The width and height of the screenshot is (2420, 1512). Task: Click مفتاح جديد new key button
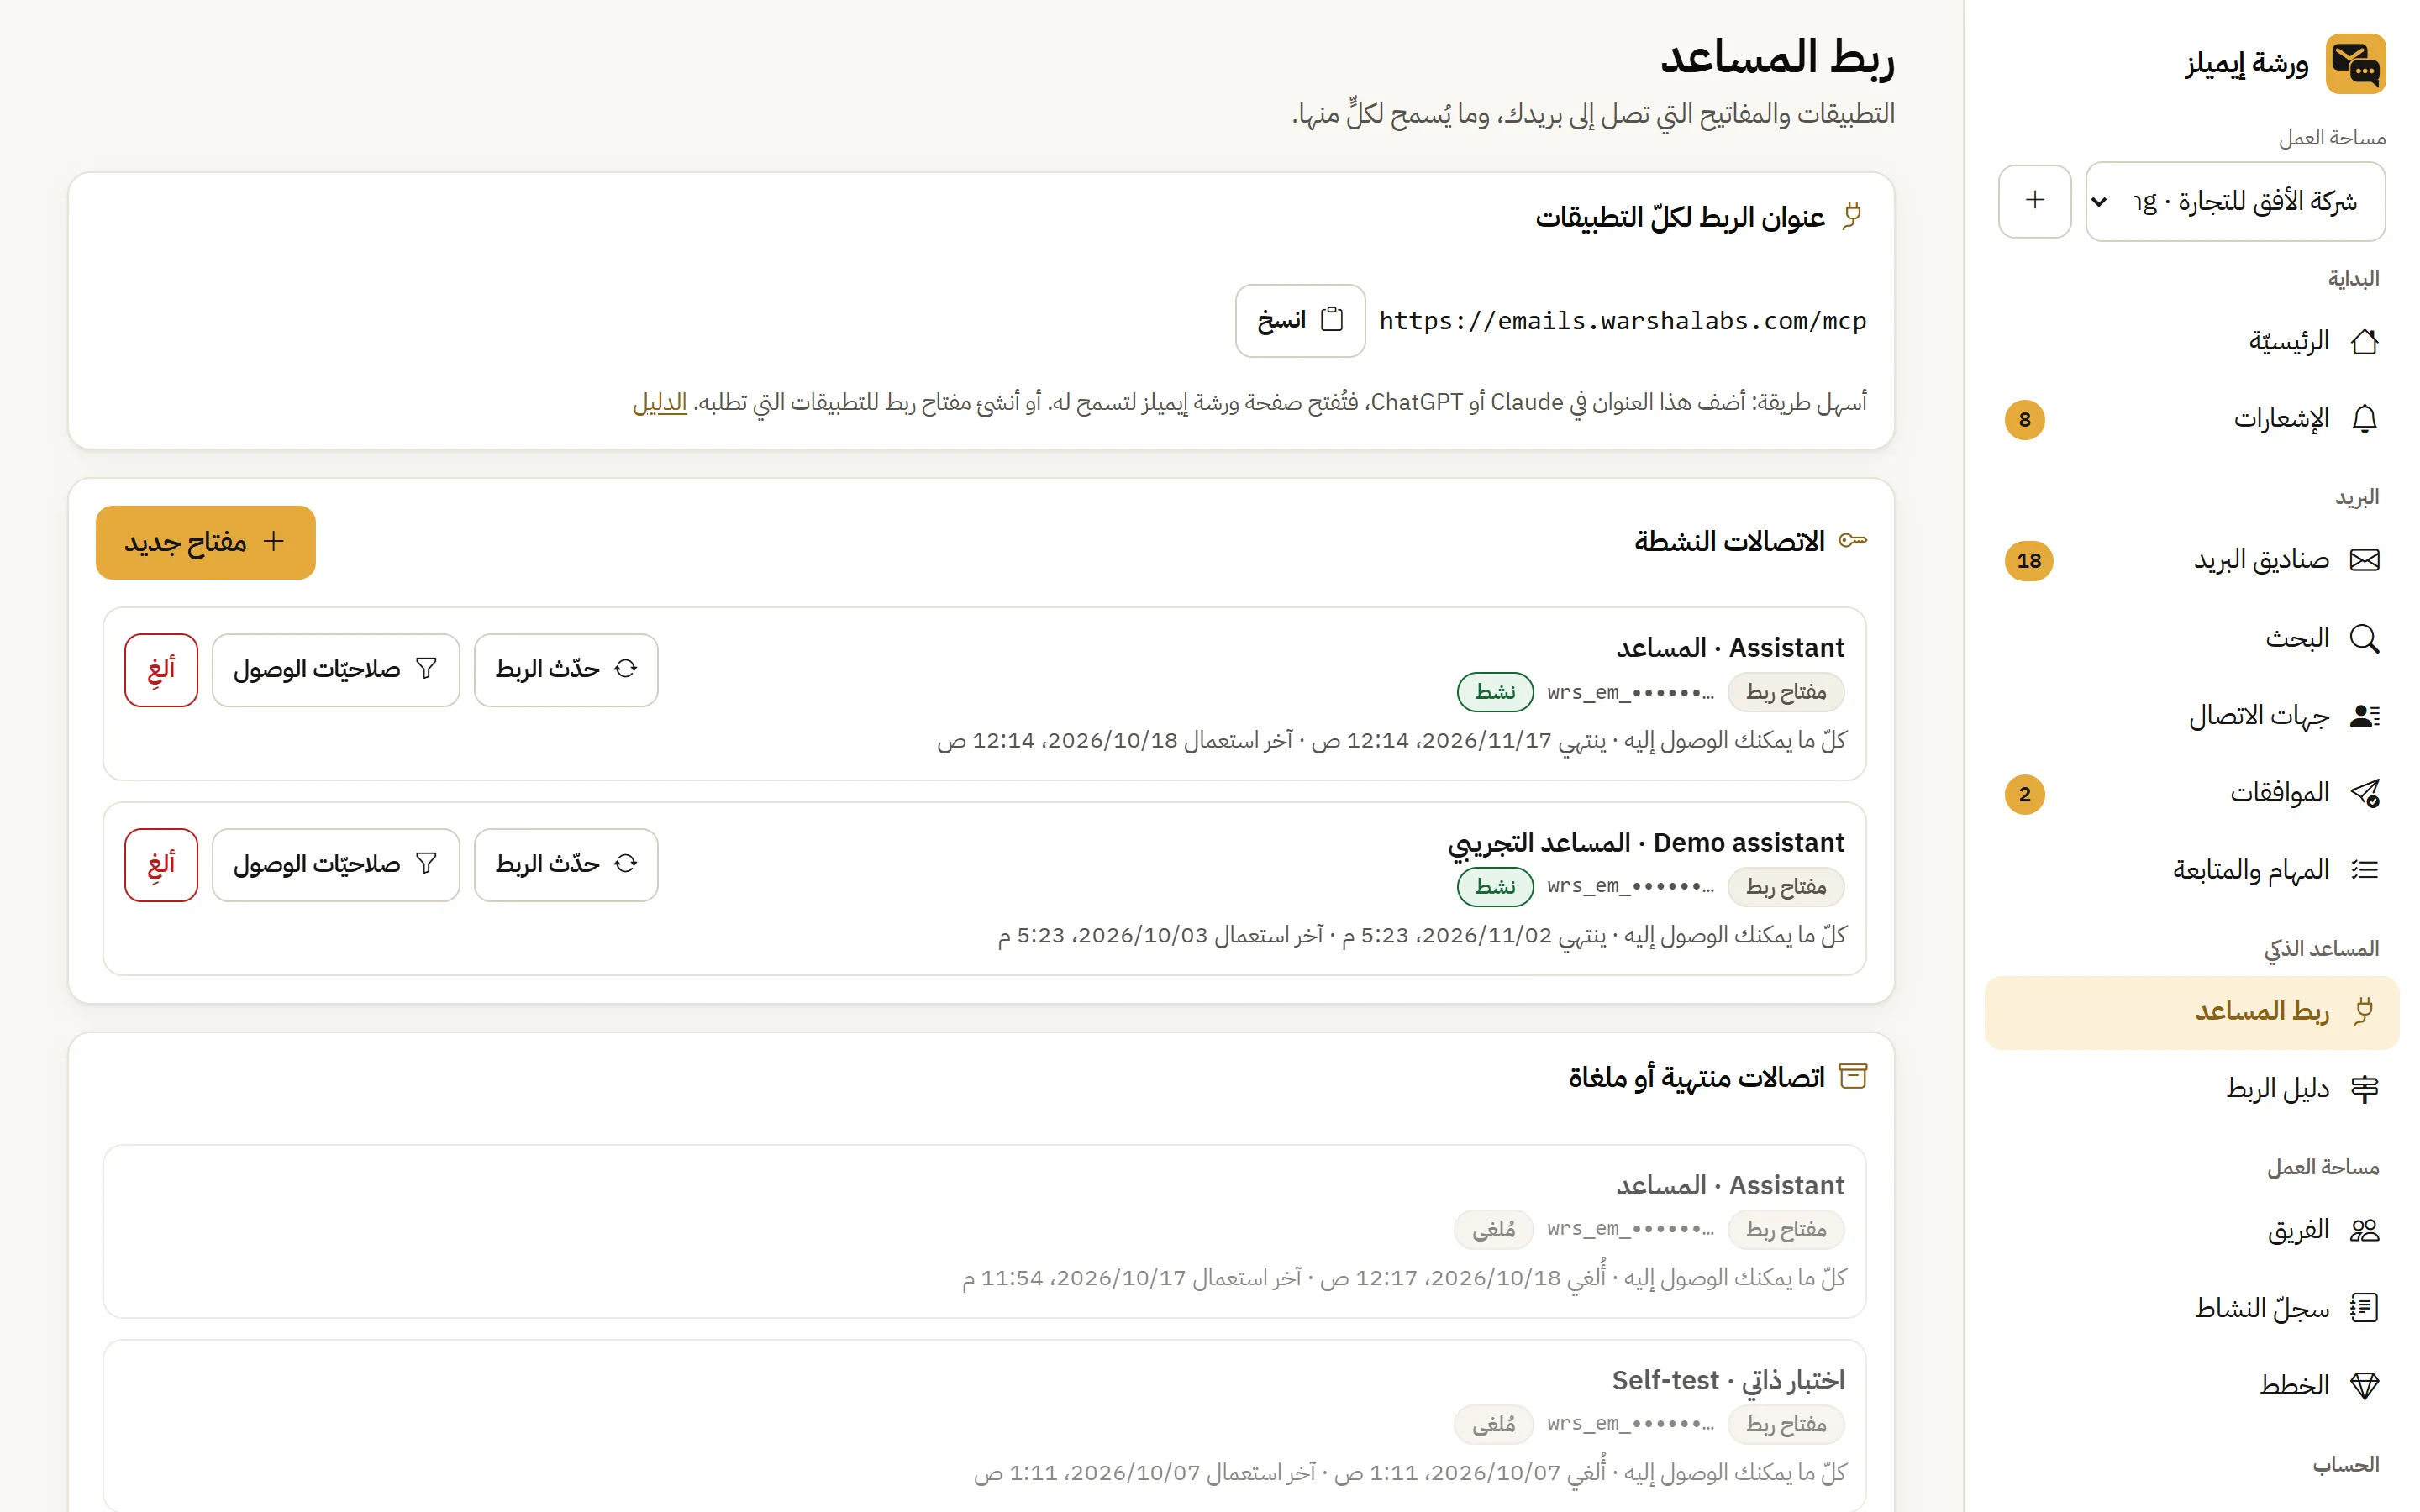pyautogui.click(x=205, y=542)
